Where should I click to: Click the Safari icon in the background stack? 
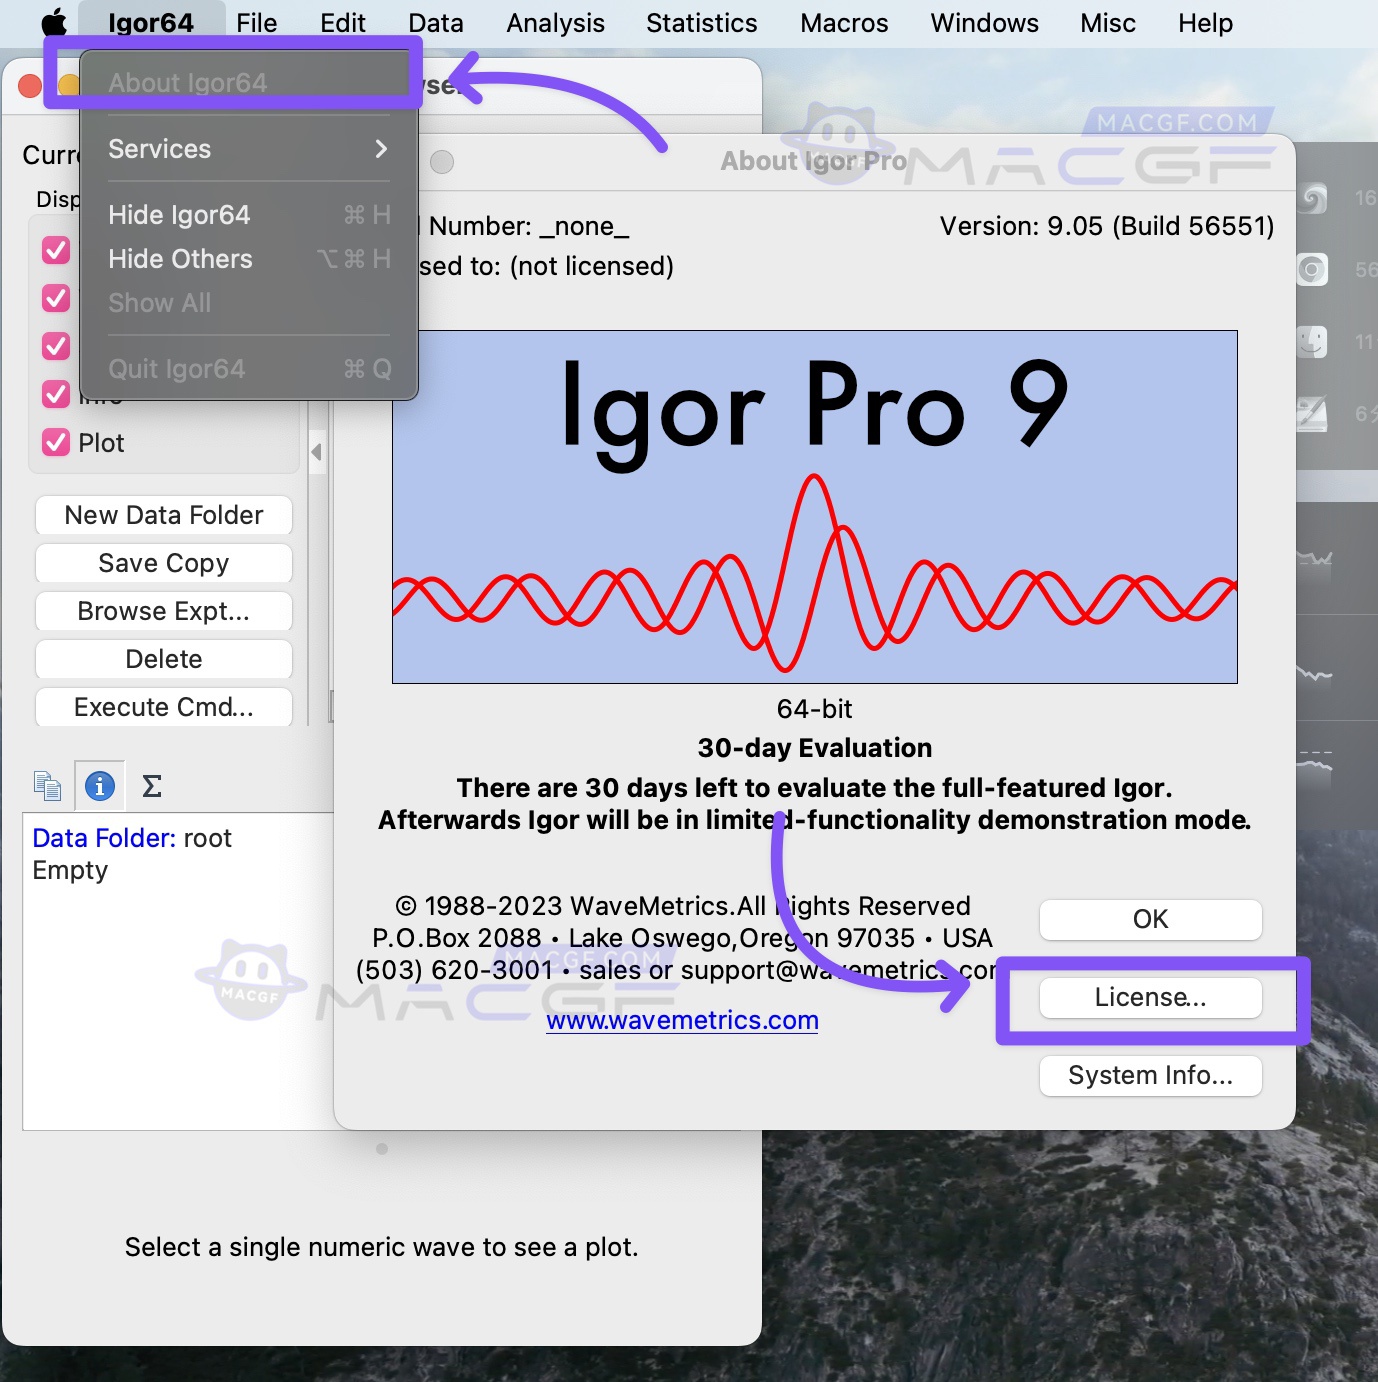[1312, 198]
